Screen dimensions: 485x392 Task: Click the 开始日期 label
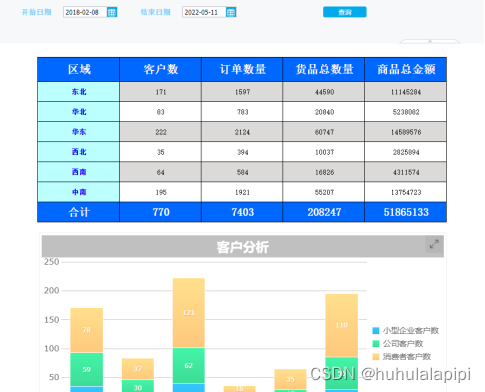(x=37, y=12)
